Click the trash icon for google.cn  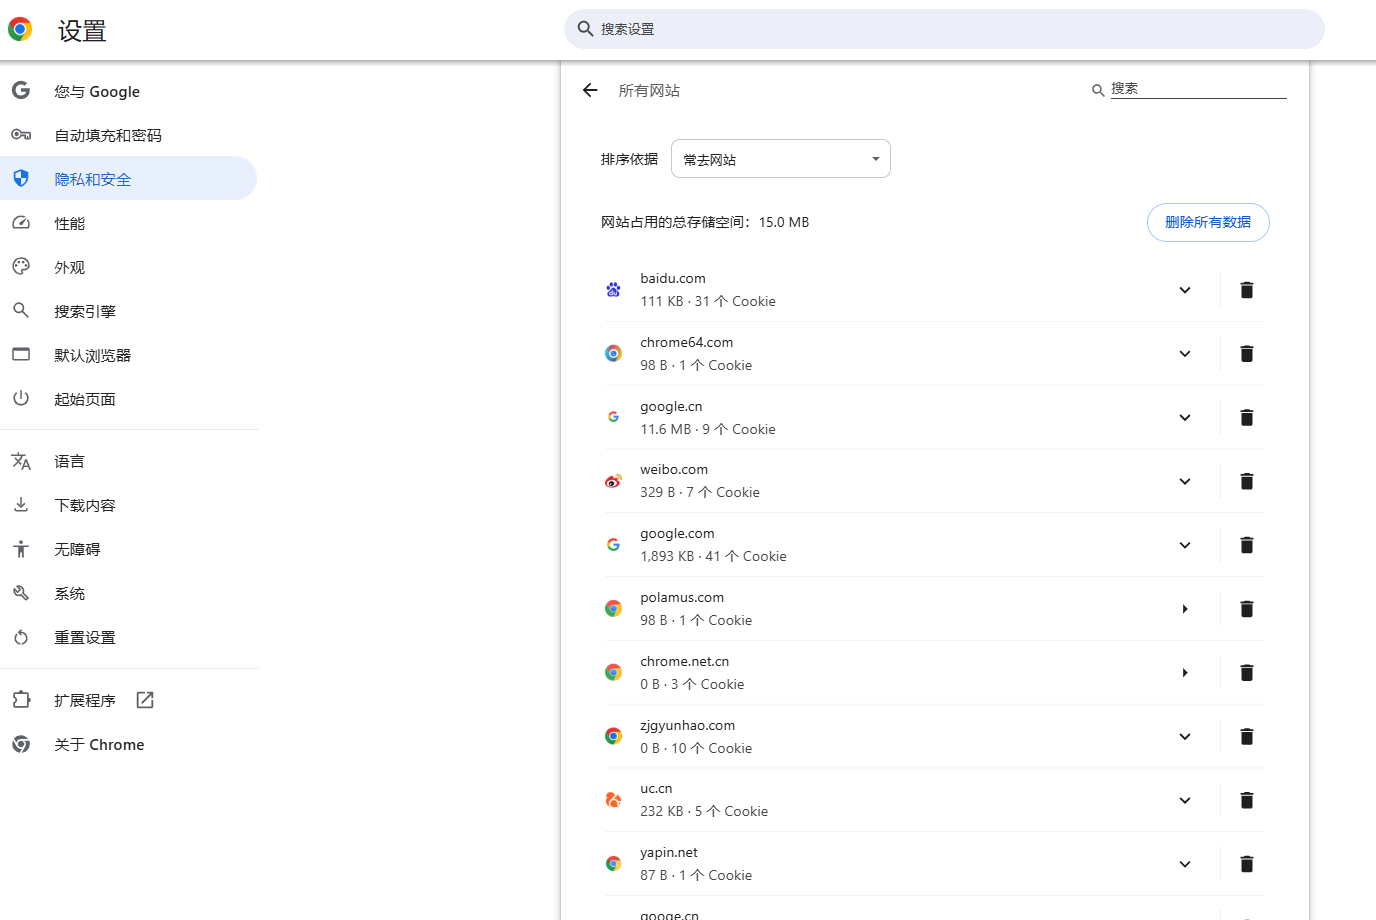click(1246, 418)
